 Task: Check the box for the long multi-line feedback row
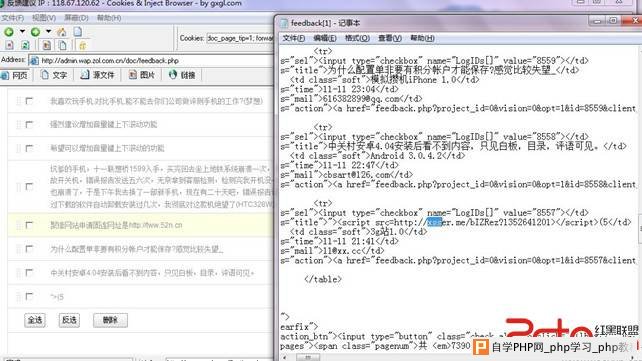(x=29, y=187)
